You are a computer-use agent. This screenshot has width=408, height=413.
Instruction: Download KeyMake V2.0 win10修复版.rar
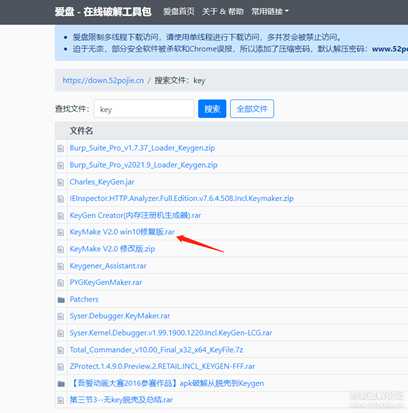(x=122, y=232)
